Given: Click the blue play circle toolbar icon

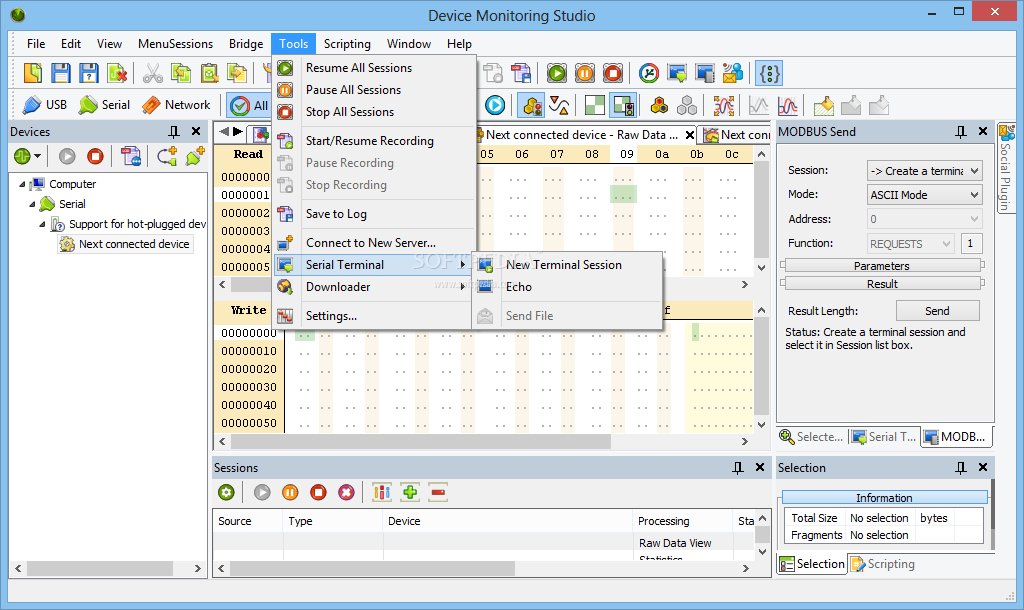Looking at the screenshot, I should point(495,105).
